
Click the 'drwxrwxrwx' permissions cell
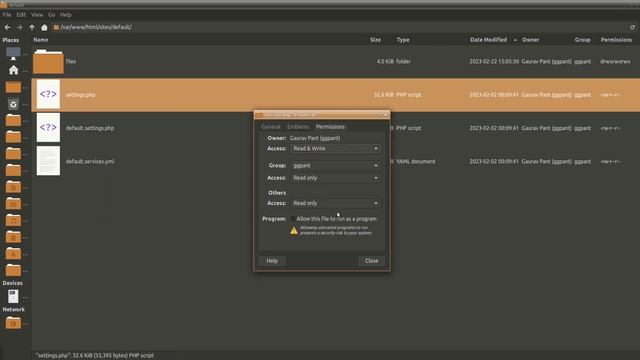pos(615,62)
